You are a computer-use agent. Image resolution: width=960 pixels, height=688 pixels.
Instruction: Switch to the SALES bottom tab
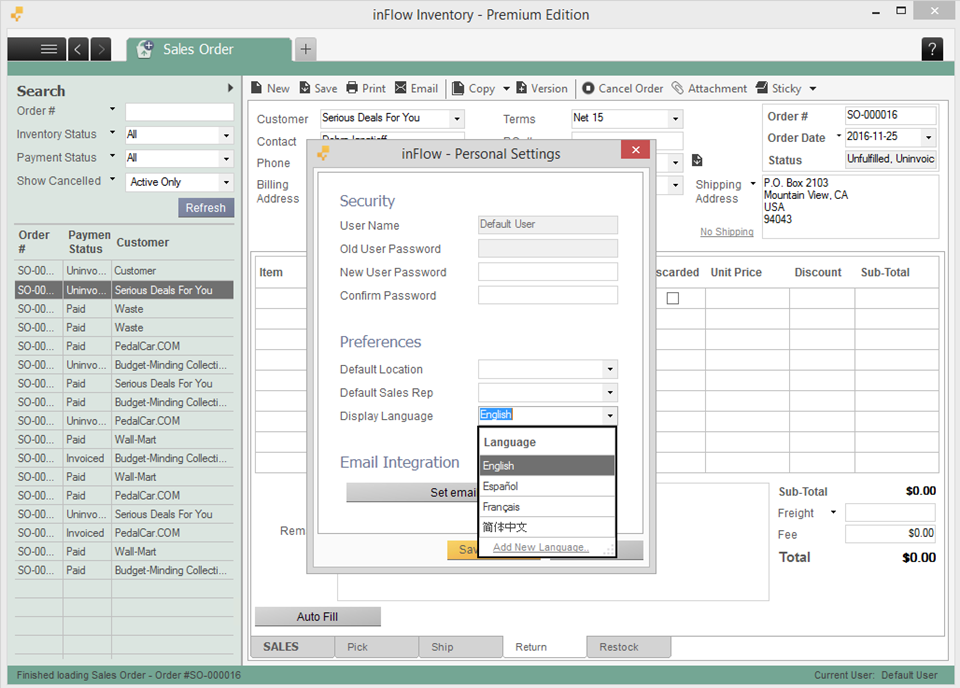pos(292,647)
